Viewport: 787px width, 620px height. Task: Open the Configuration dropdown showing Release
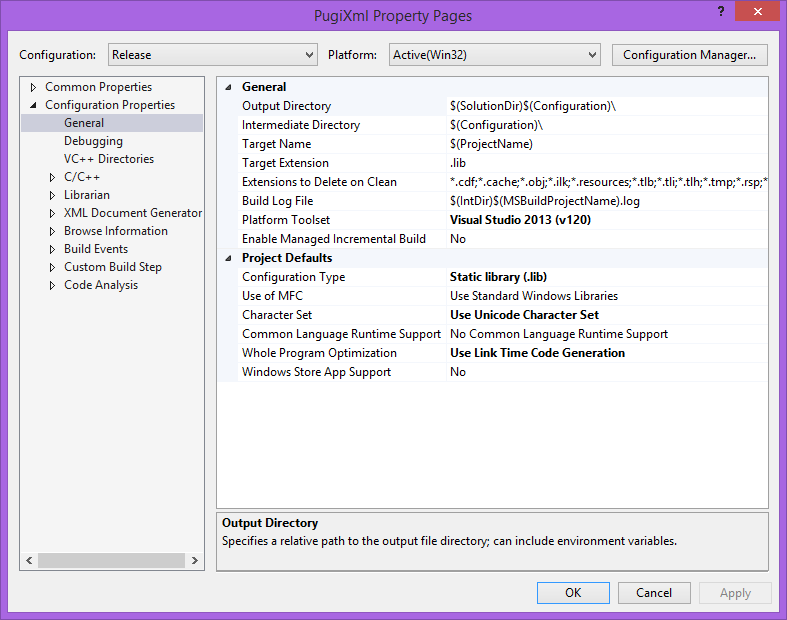(x=212, y=55)
